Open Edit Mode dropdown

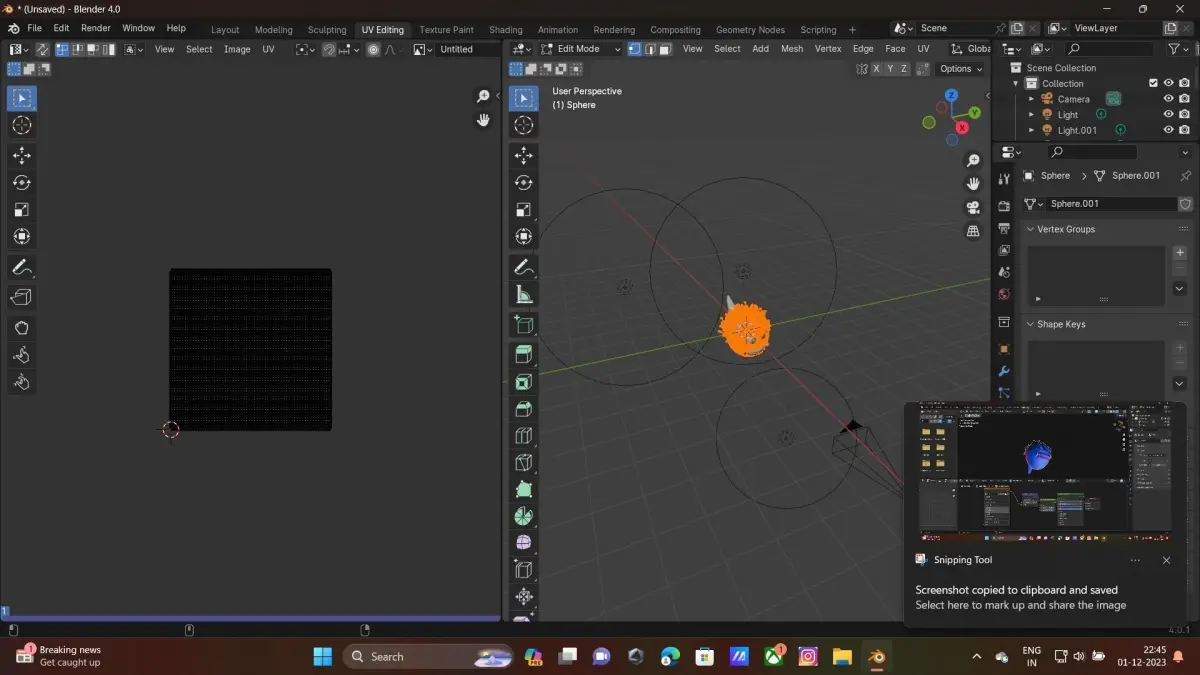[x=581, y=49]
